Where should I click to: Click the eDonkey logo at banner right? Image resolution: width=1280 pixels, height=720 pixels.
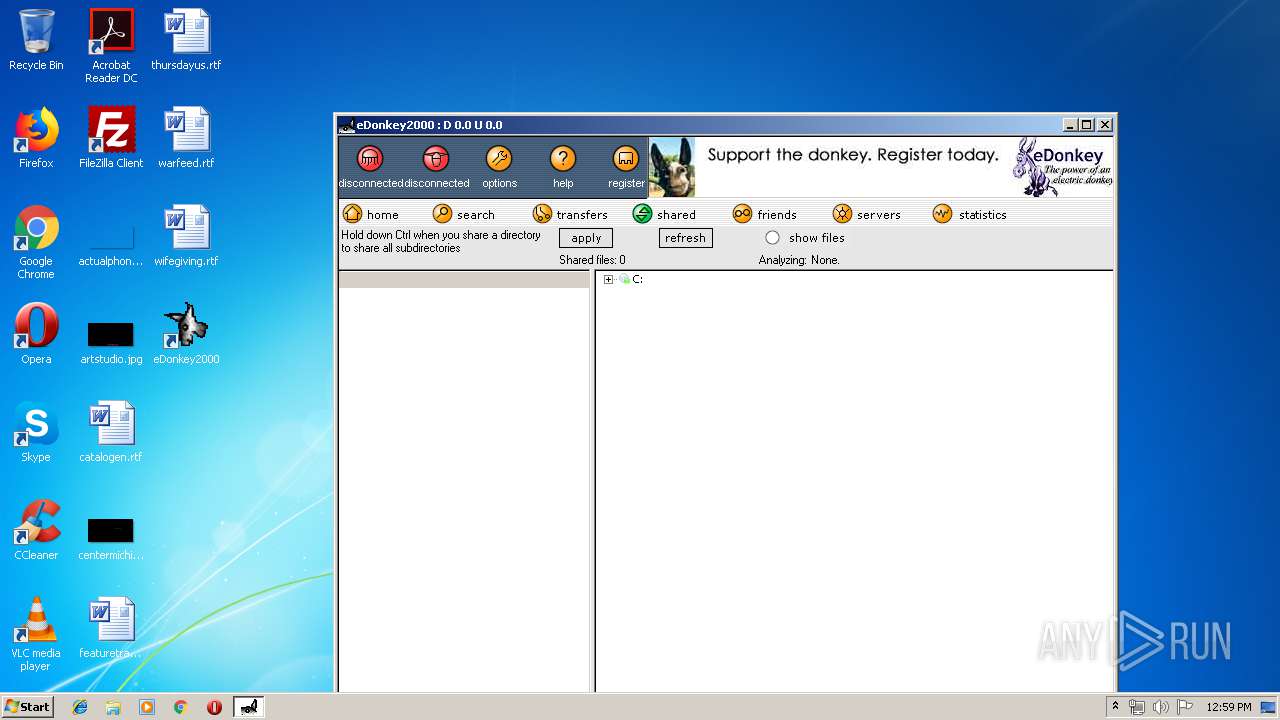tap(1062, 167)
